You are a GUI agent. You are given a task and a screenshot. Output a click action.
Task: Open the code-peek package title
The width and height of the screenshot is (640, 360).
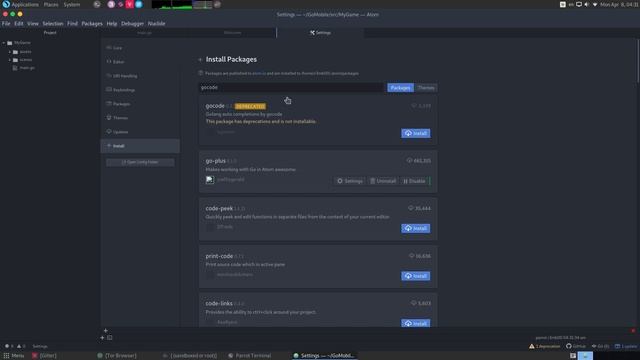[x=219, y=209]
